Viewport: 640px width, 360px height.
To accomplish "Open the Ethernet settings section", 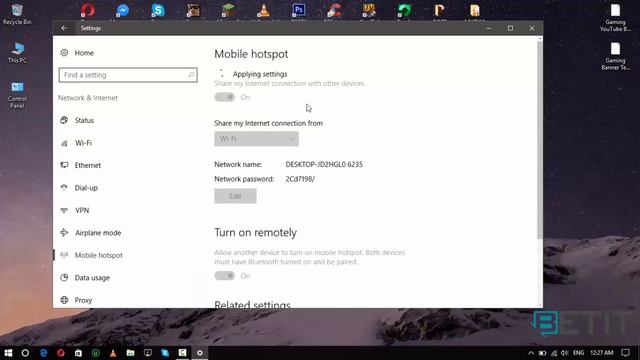I will [88, 165].
